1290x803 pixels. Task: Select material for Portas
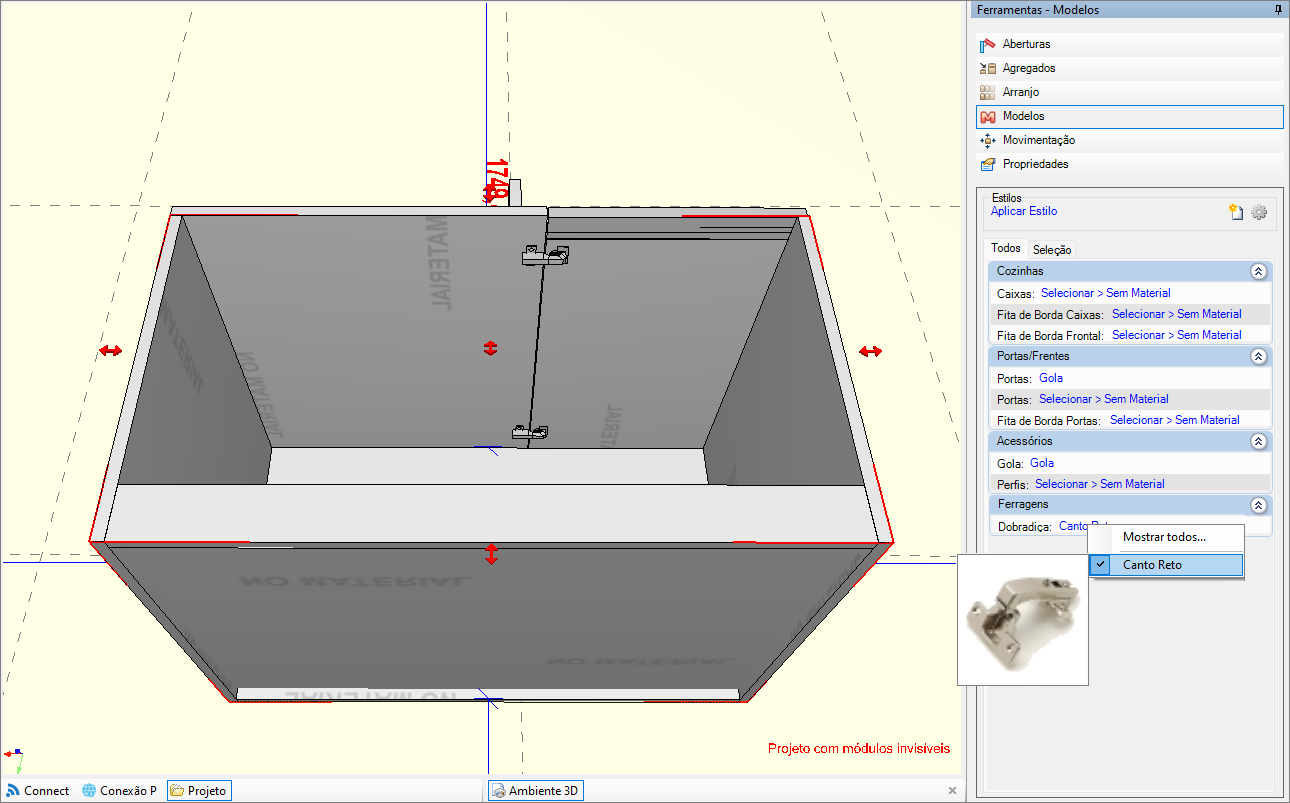pyautogui.click(x=1104, y=399)
